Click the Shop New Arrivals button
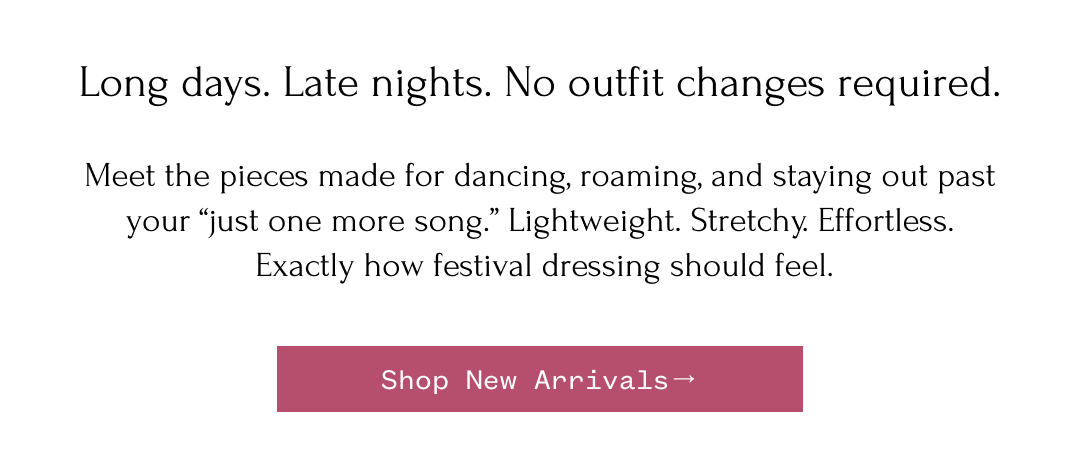Viewport: 1080px width, 472px height. [x=539, y=379]
